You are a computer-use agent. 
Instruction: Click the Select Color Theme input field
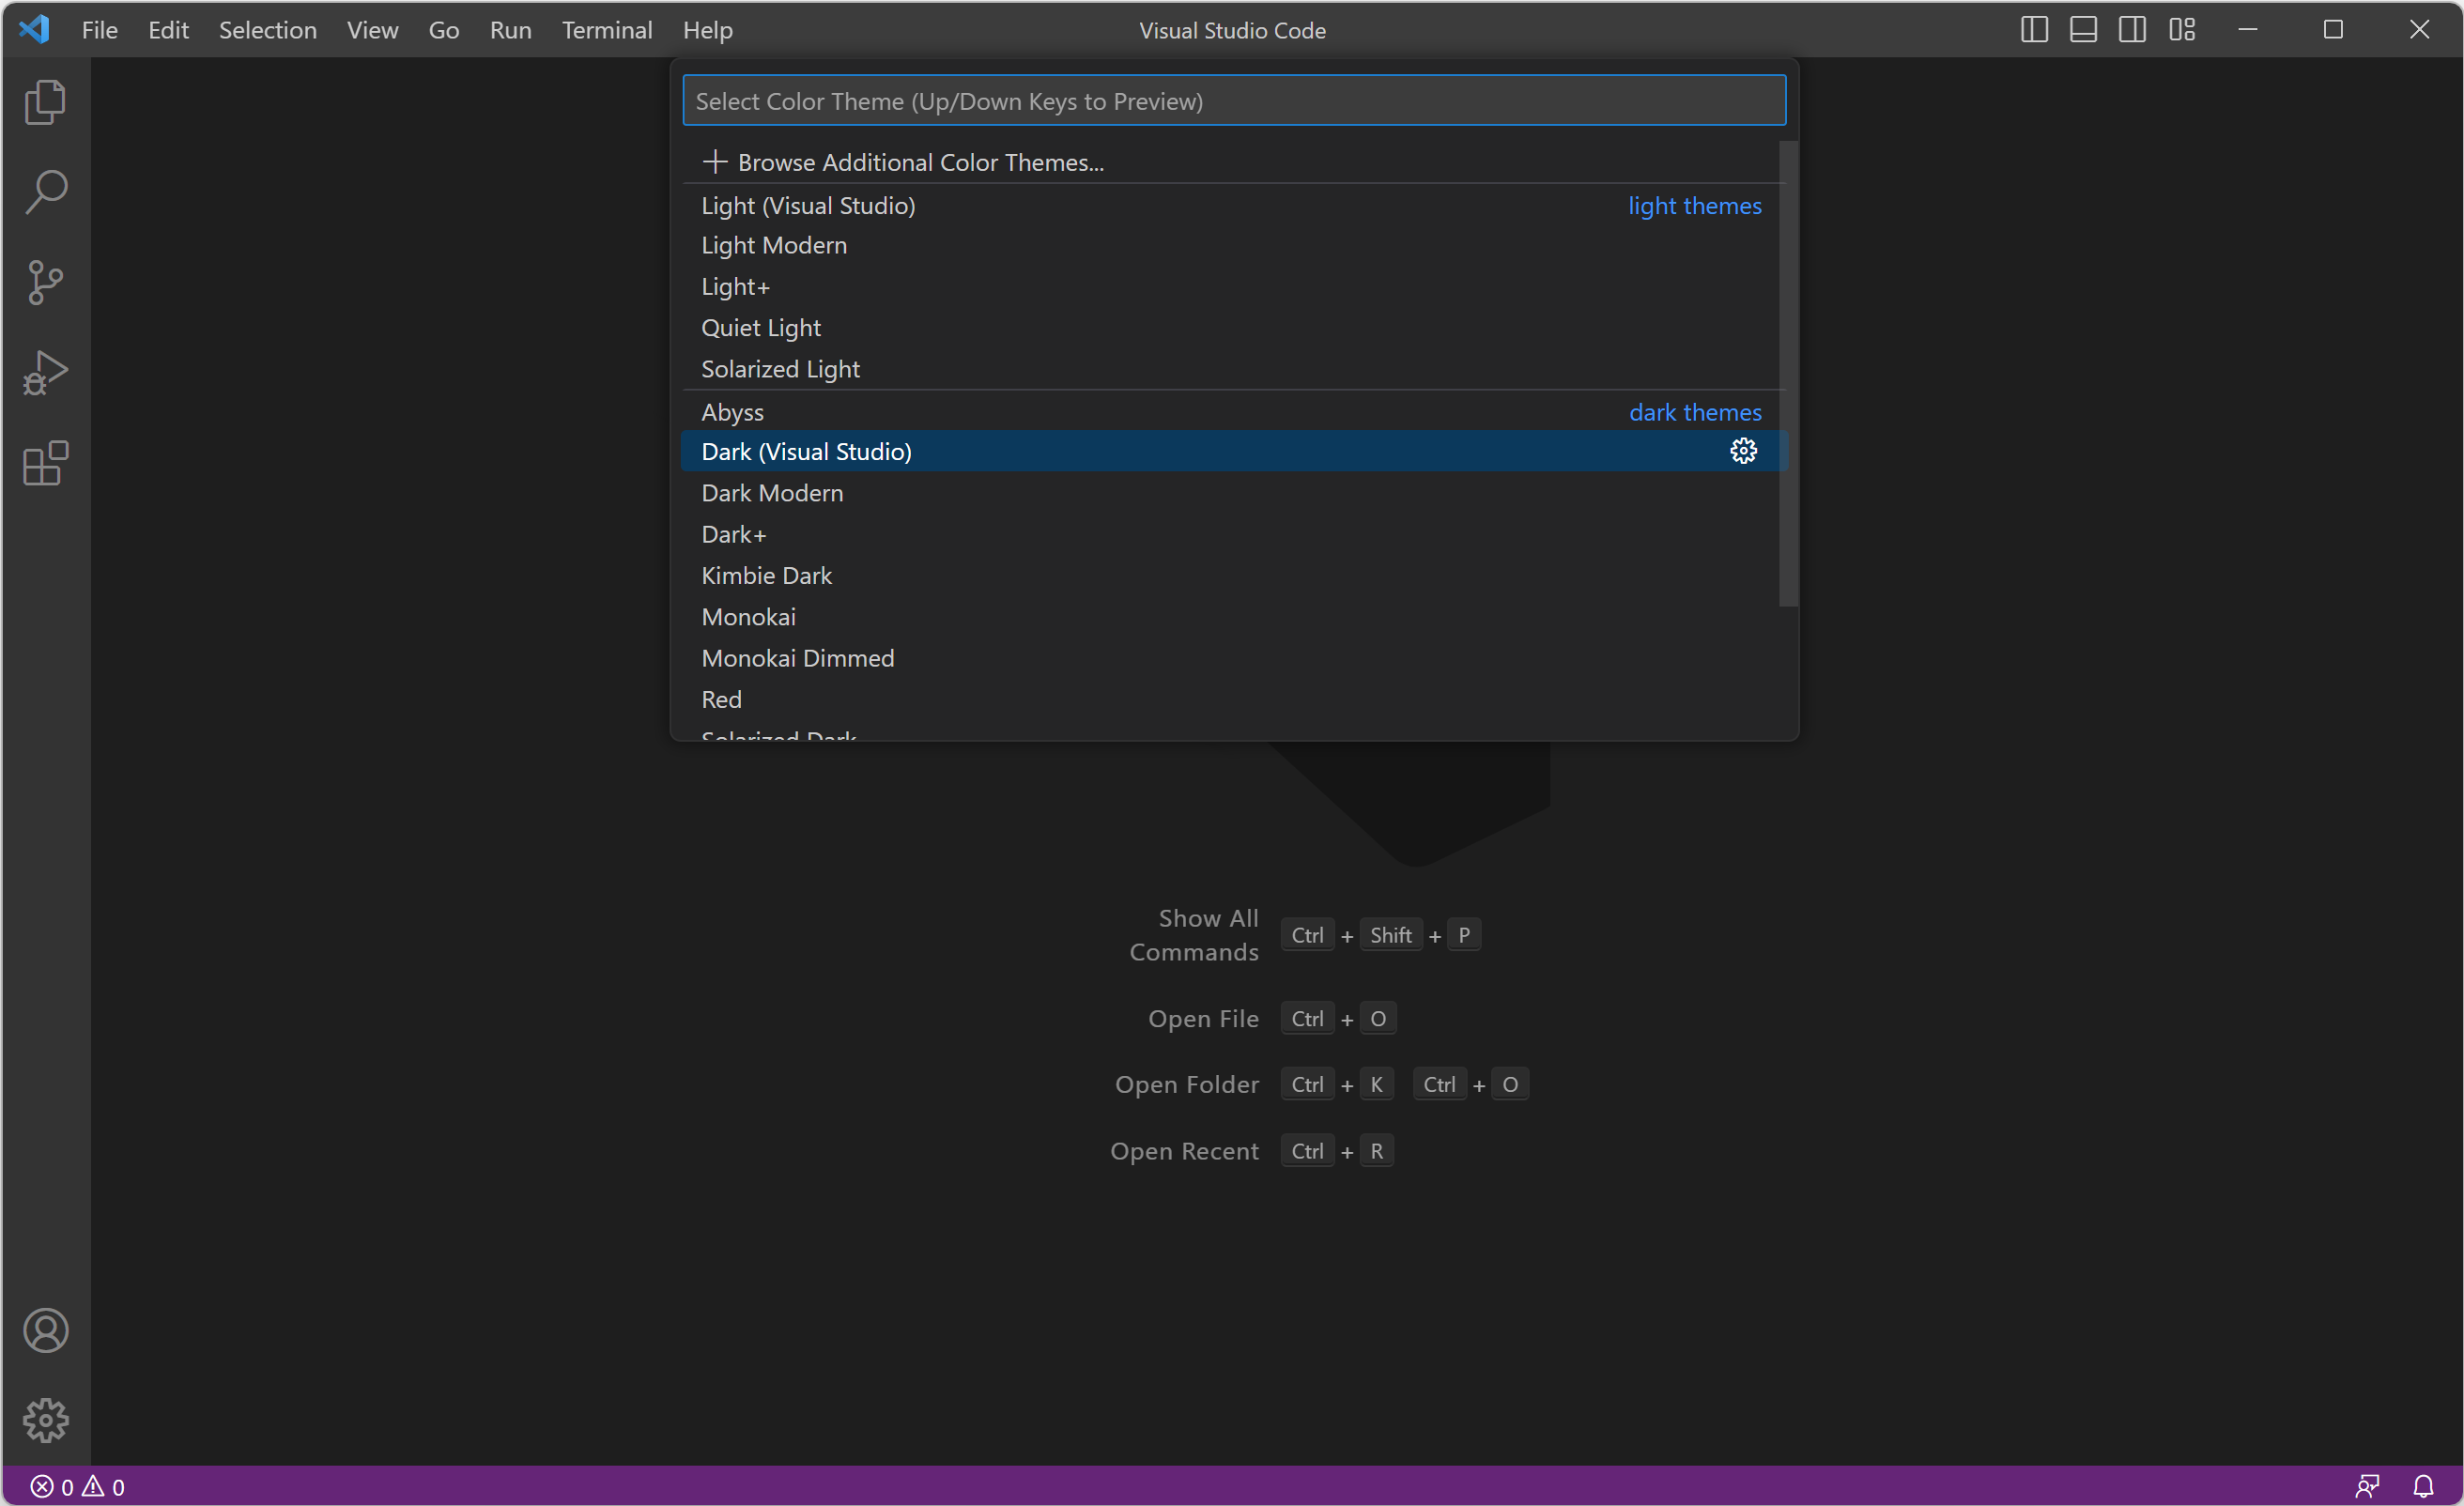[1233, 101]
